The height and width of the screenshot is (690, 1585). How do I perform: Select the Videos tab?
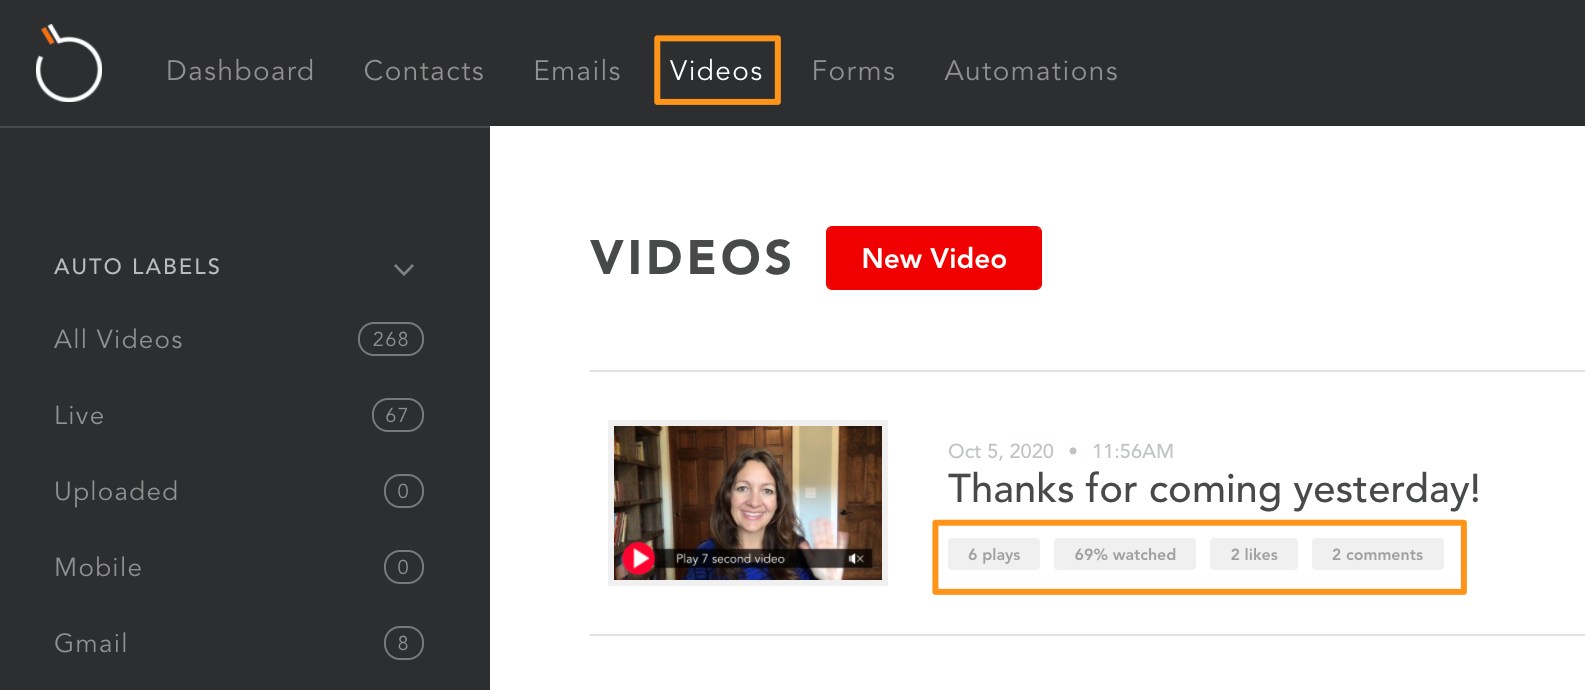tap(716, 71)
